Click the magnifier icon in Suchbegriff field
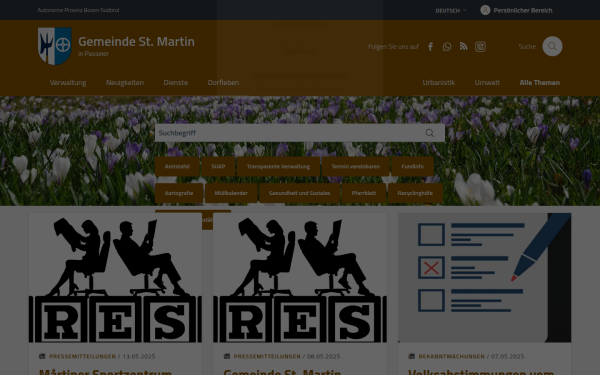 (x=430, y=133)
